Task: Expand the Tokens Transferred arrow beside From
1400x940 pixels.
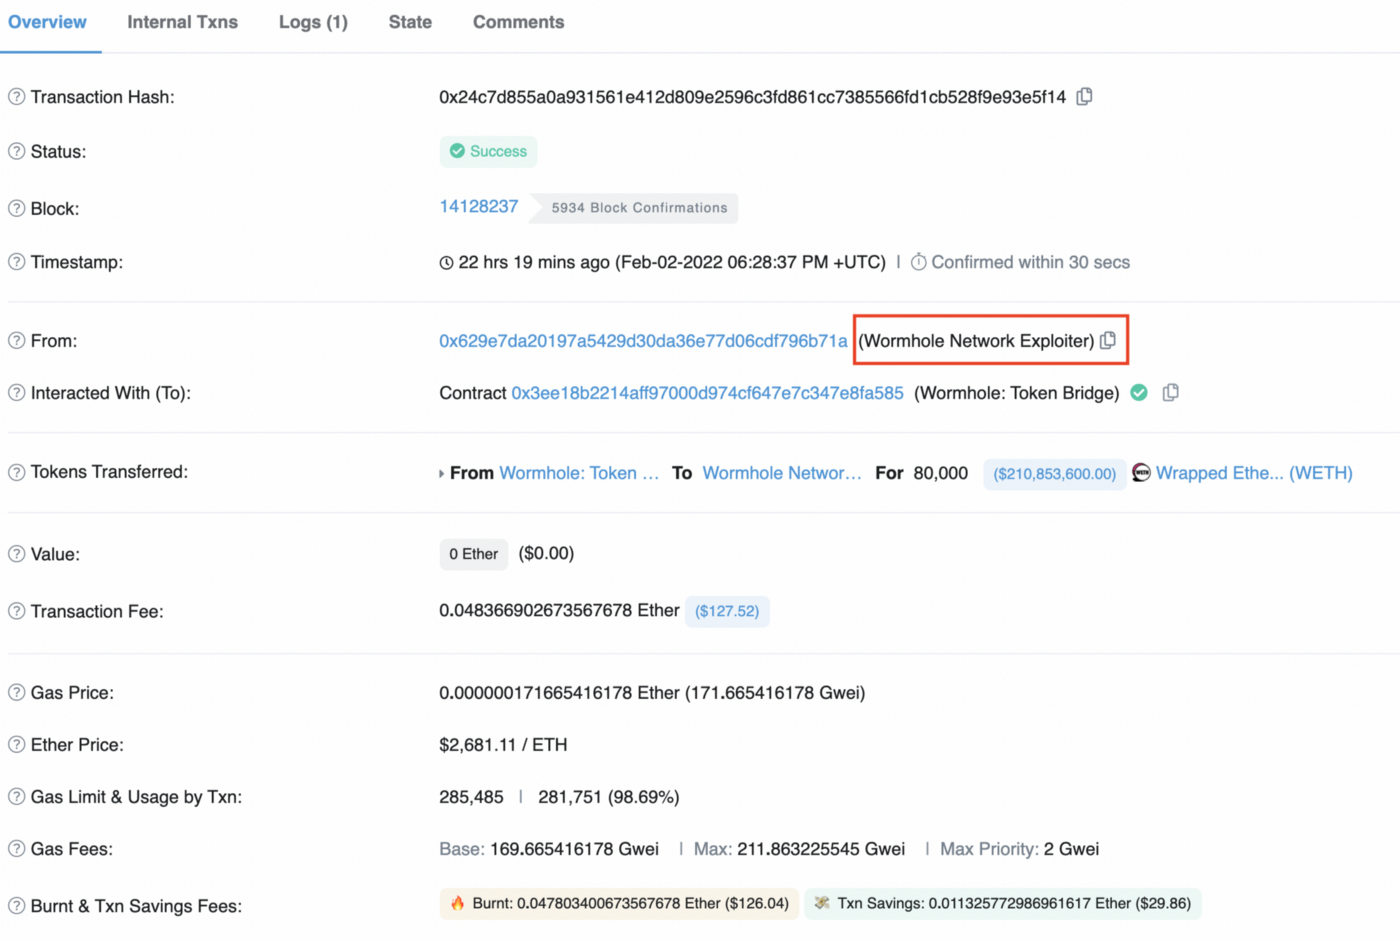Action: 441,474
